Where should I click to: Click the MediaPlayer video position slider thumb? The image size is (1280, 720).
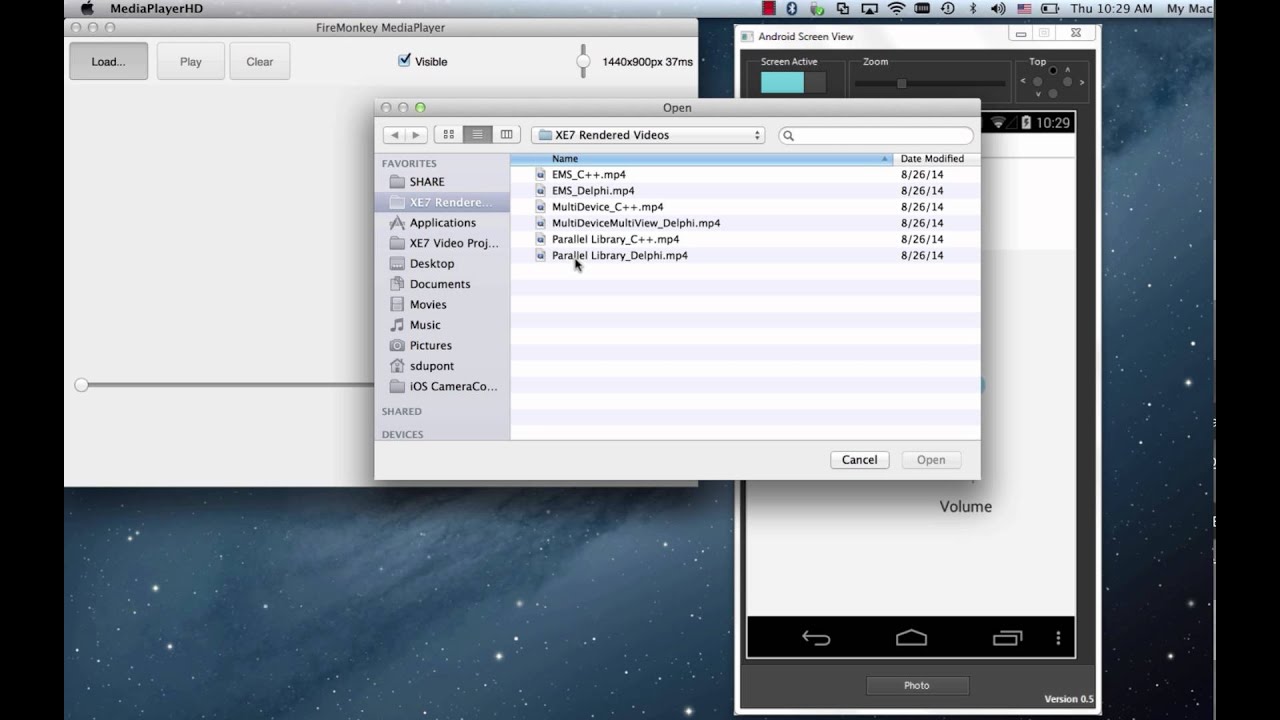pyautogui.click(x=81, y=385)
